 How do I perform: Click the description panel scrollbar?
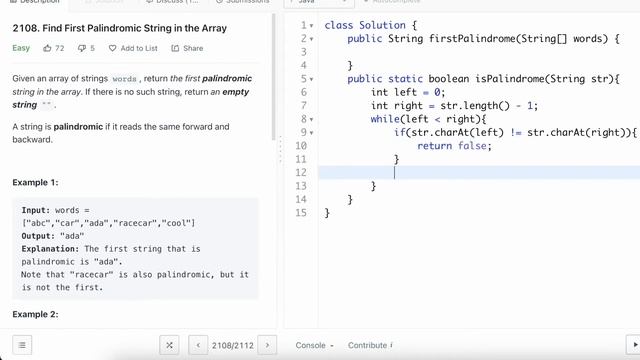(x=273, y=78)
